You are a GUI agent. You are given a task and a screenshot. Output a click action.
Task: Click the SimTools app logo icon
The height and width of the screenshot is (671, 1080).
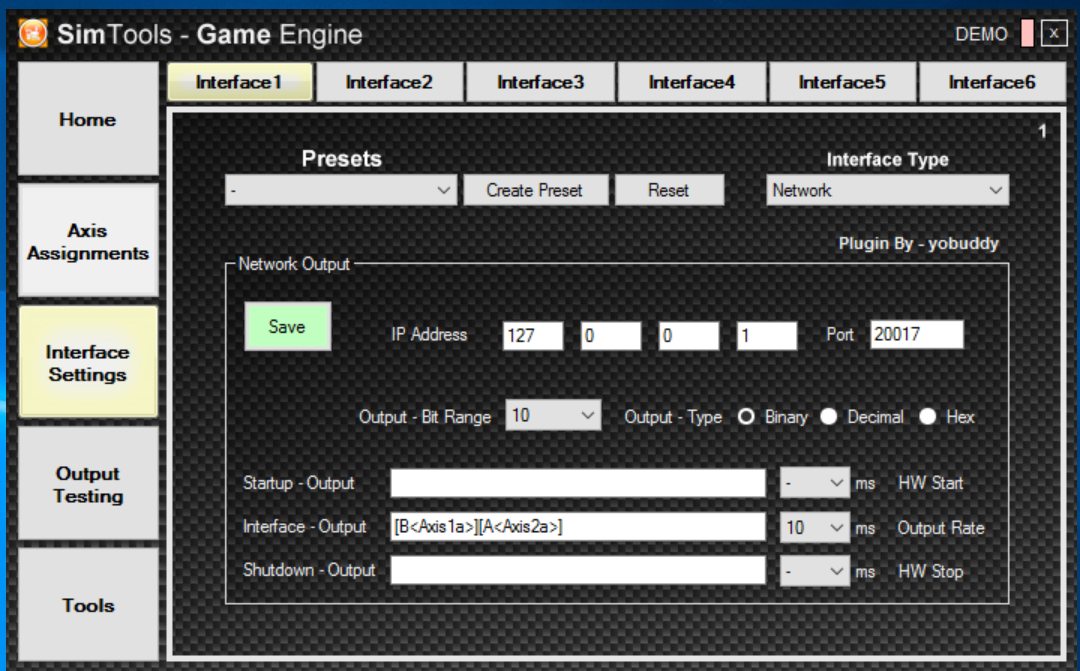(32, 33)
